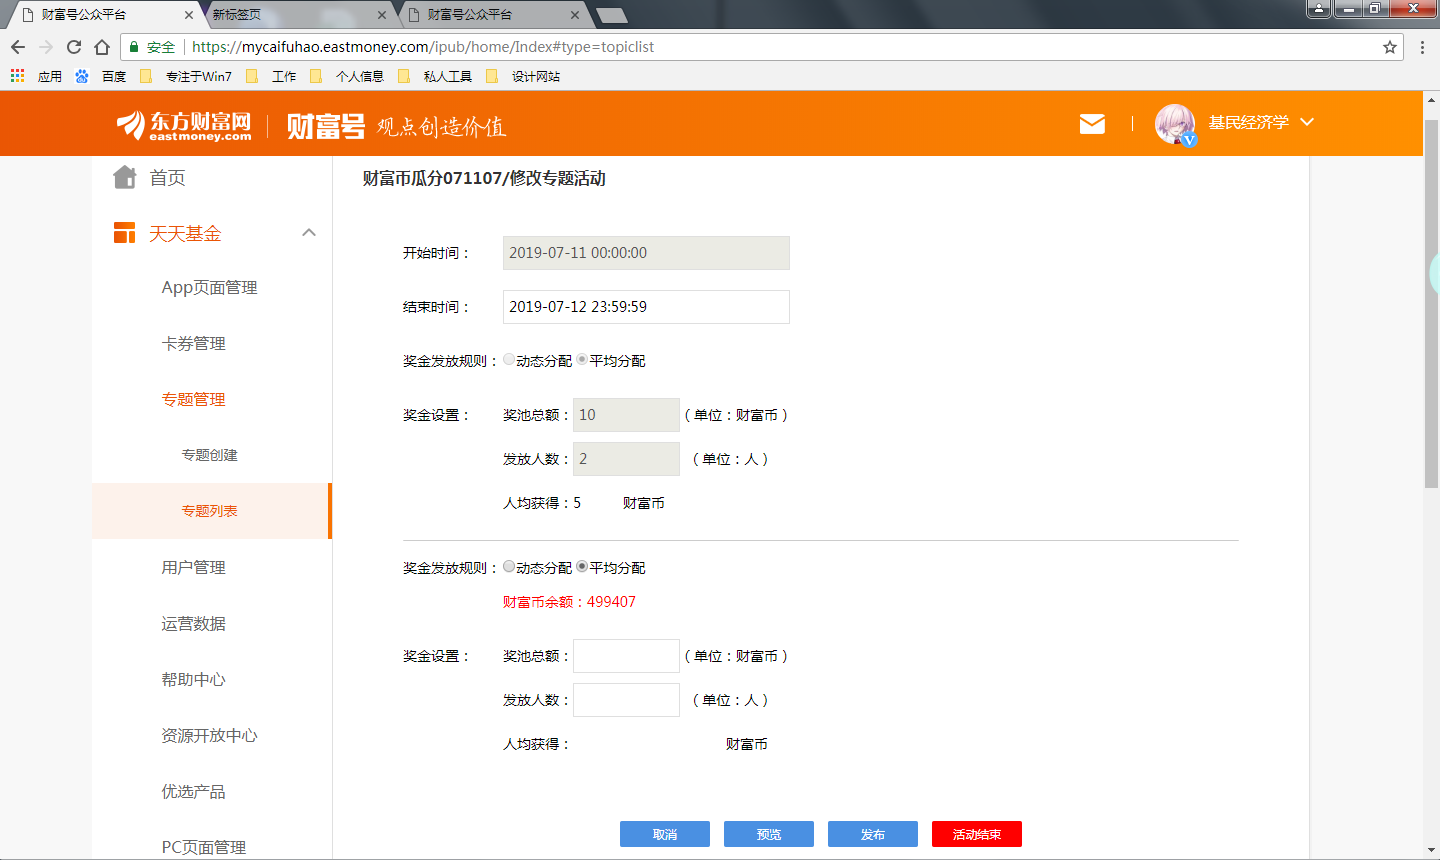Open 专题创建 submenu item
Viewport: 1440px width, 860px height.
coord(210,456)
